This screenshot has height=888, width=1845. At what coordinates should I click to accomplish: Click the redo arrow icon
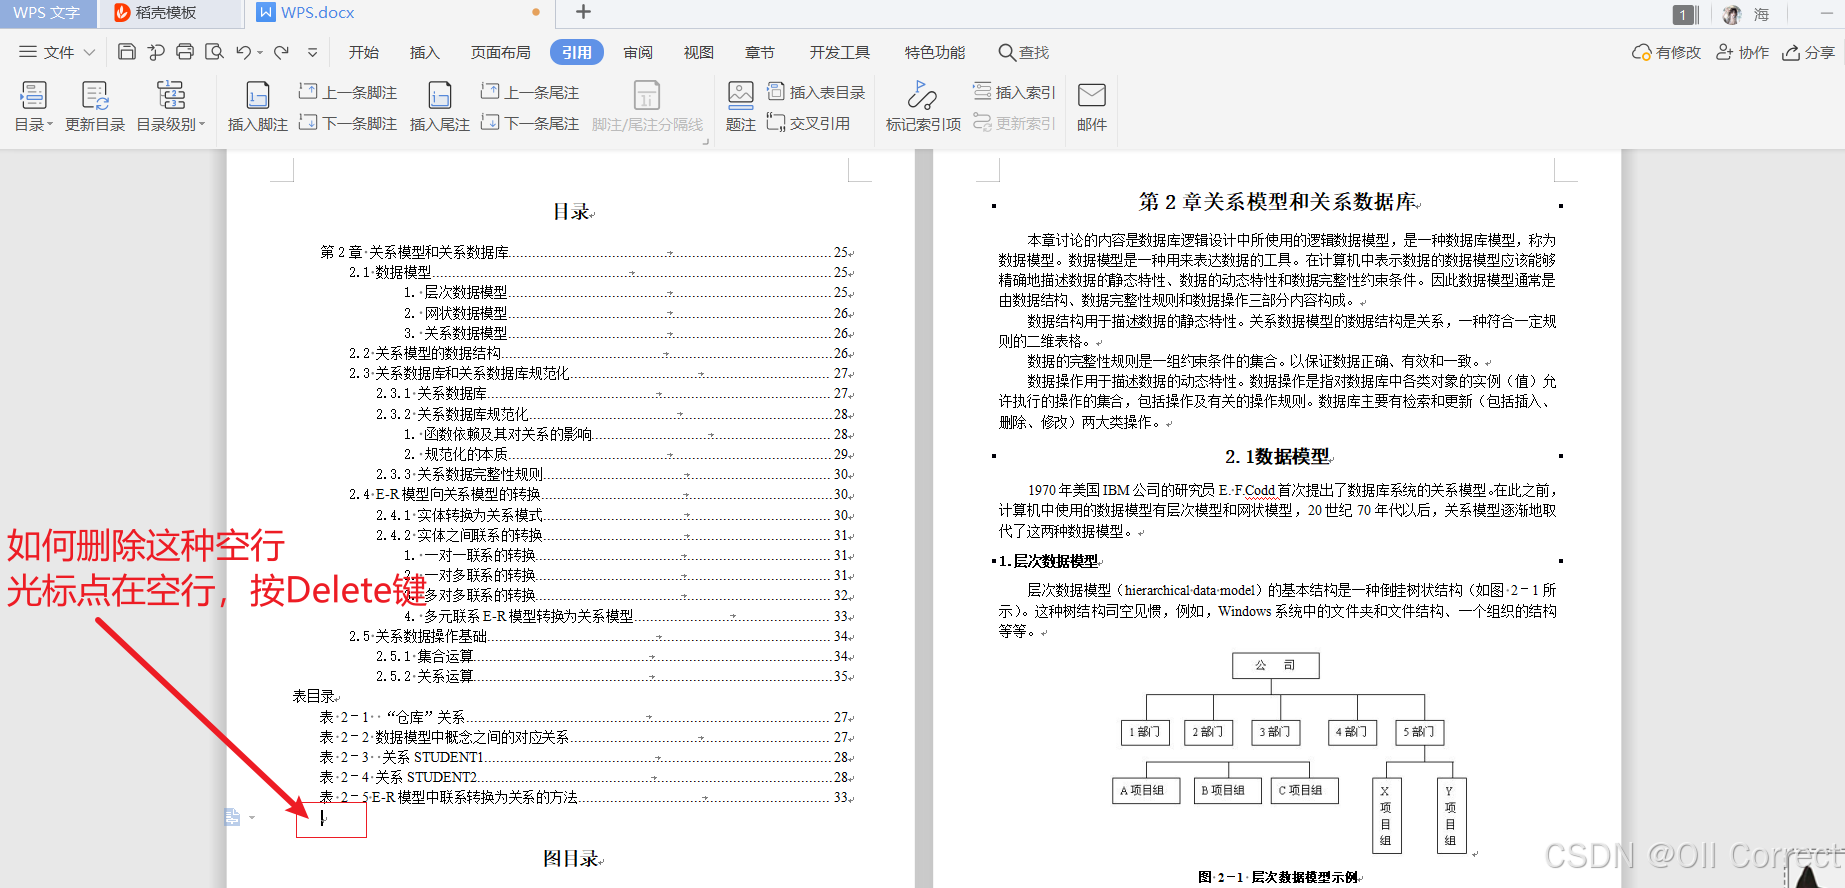(x=282, y=52)
